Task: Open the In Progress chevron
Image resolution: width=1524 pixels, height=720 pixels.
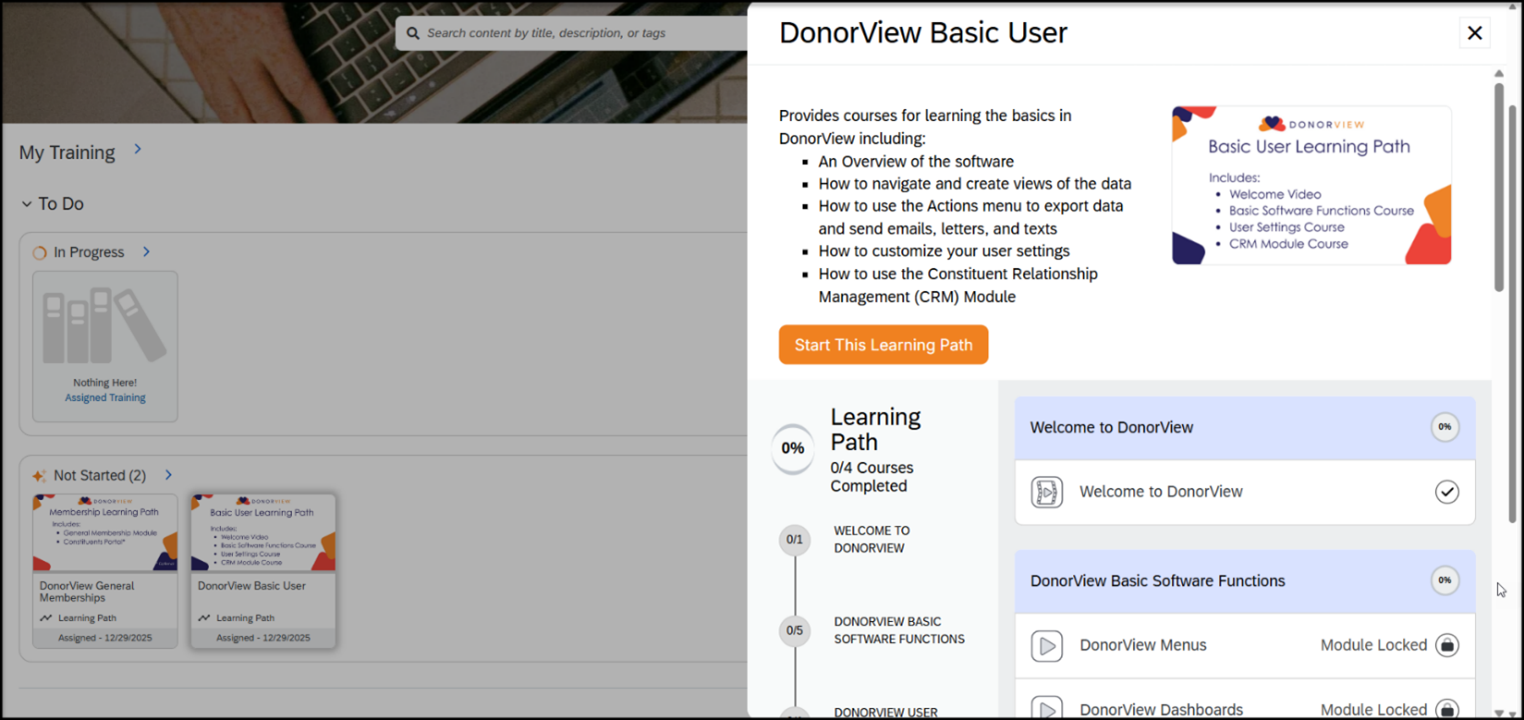Action: pyautogui.click(x=146, y=252)
